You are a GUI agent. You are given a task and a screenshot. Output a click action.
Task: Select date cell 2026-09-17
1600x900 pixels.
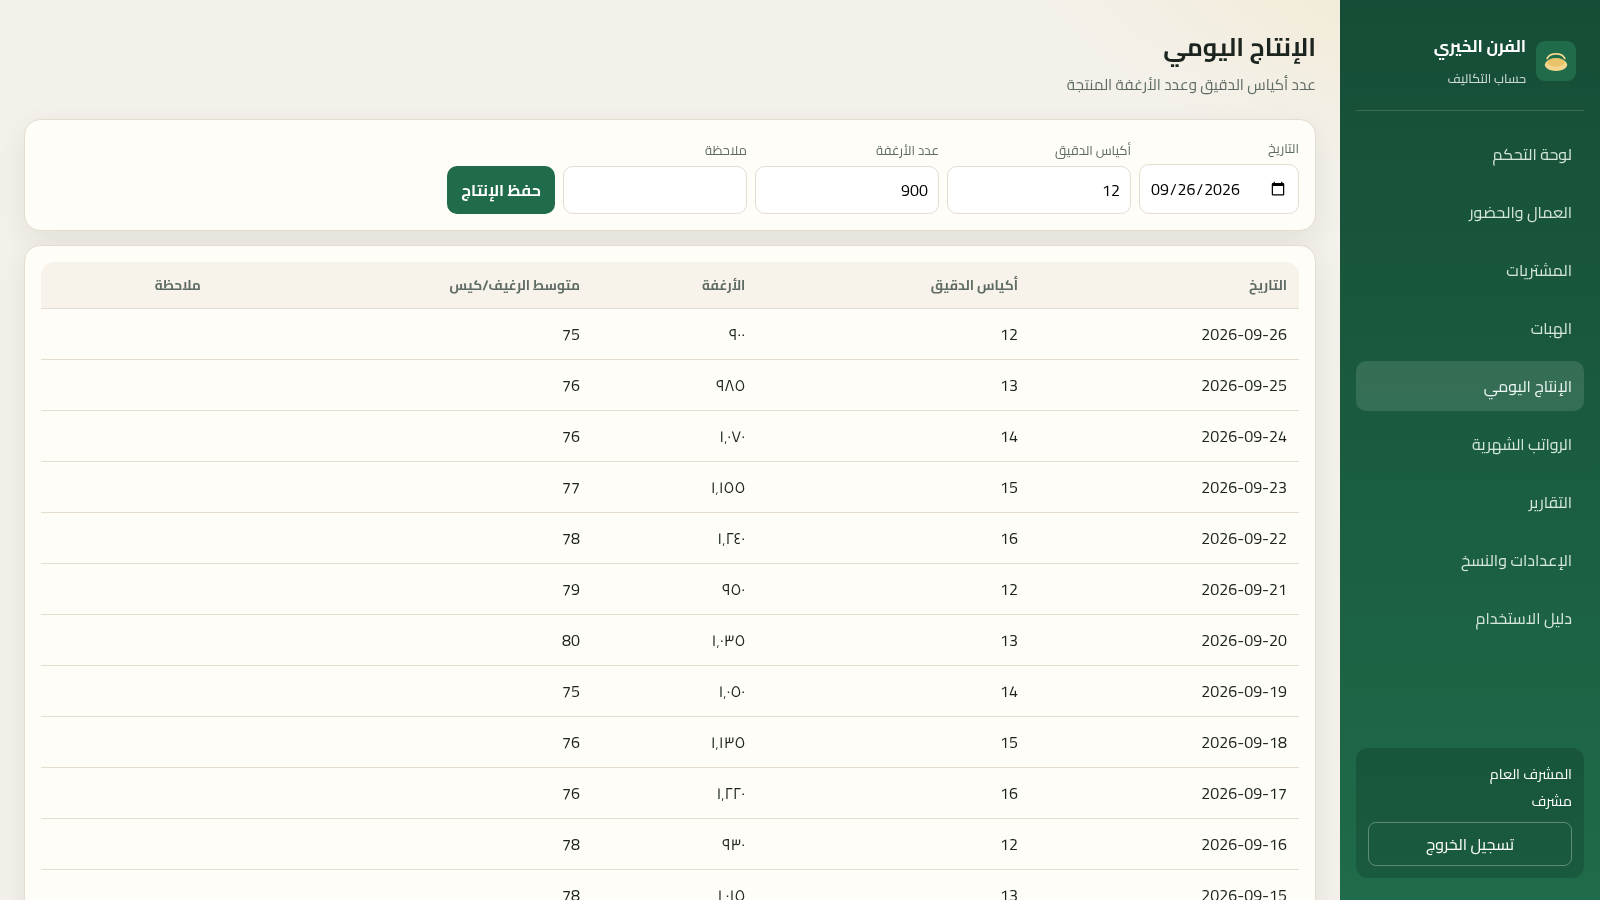(x=1244, y=793)
